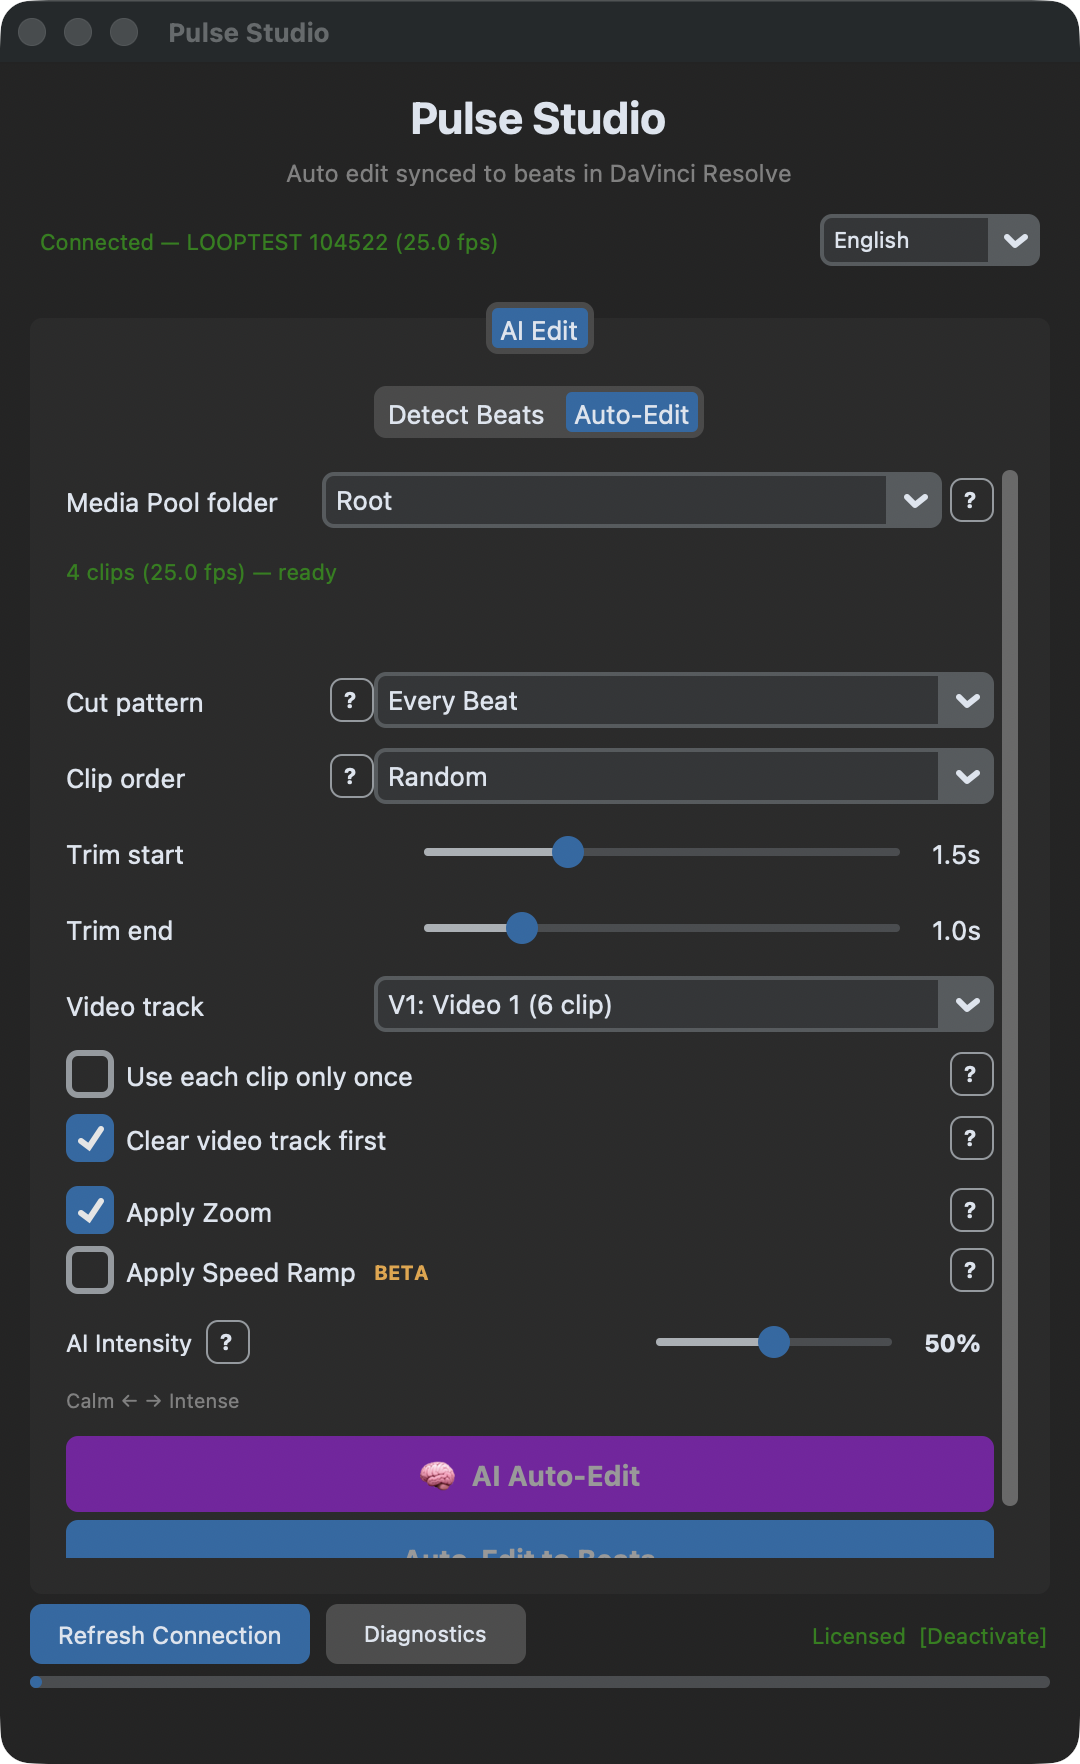Screen dimensions: 1080x1764
Task: Open Diagnostics
Action: coord(426,1634)
